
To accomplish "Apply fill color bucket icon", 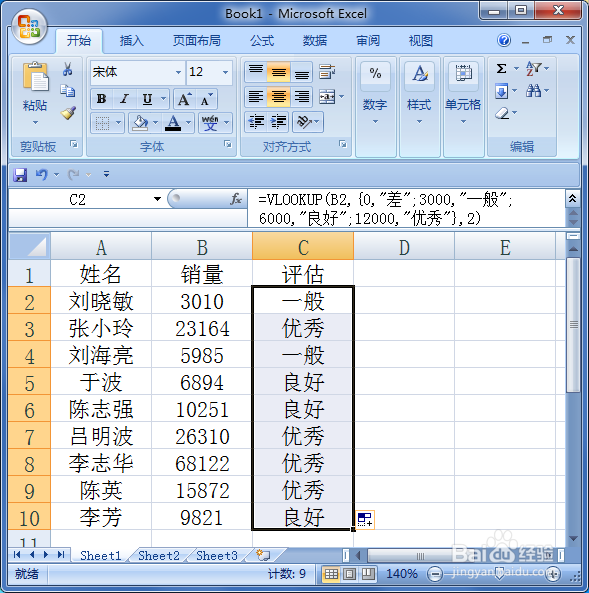I will click(140, 123).
